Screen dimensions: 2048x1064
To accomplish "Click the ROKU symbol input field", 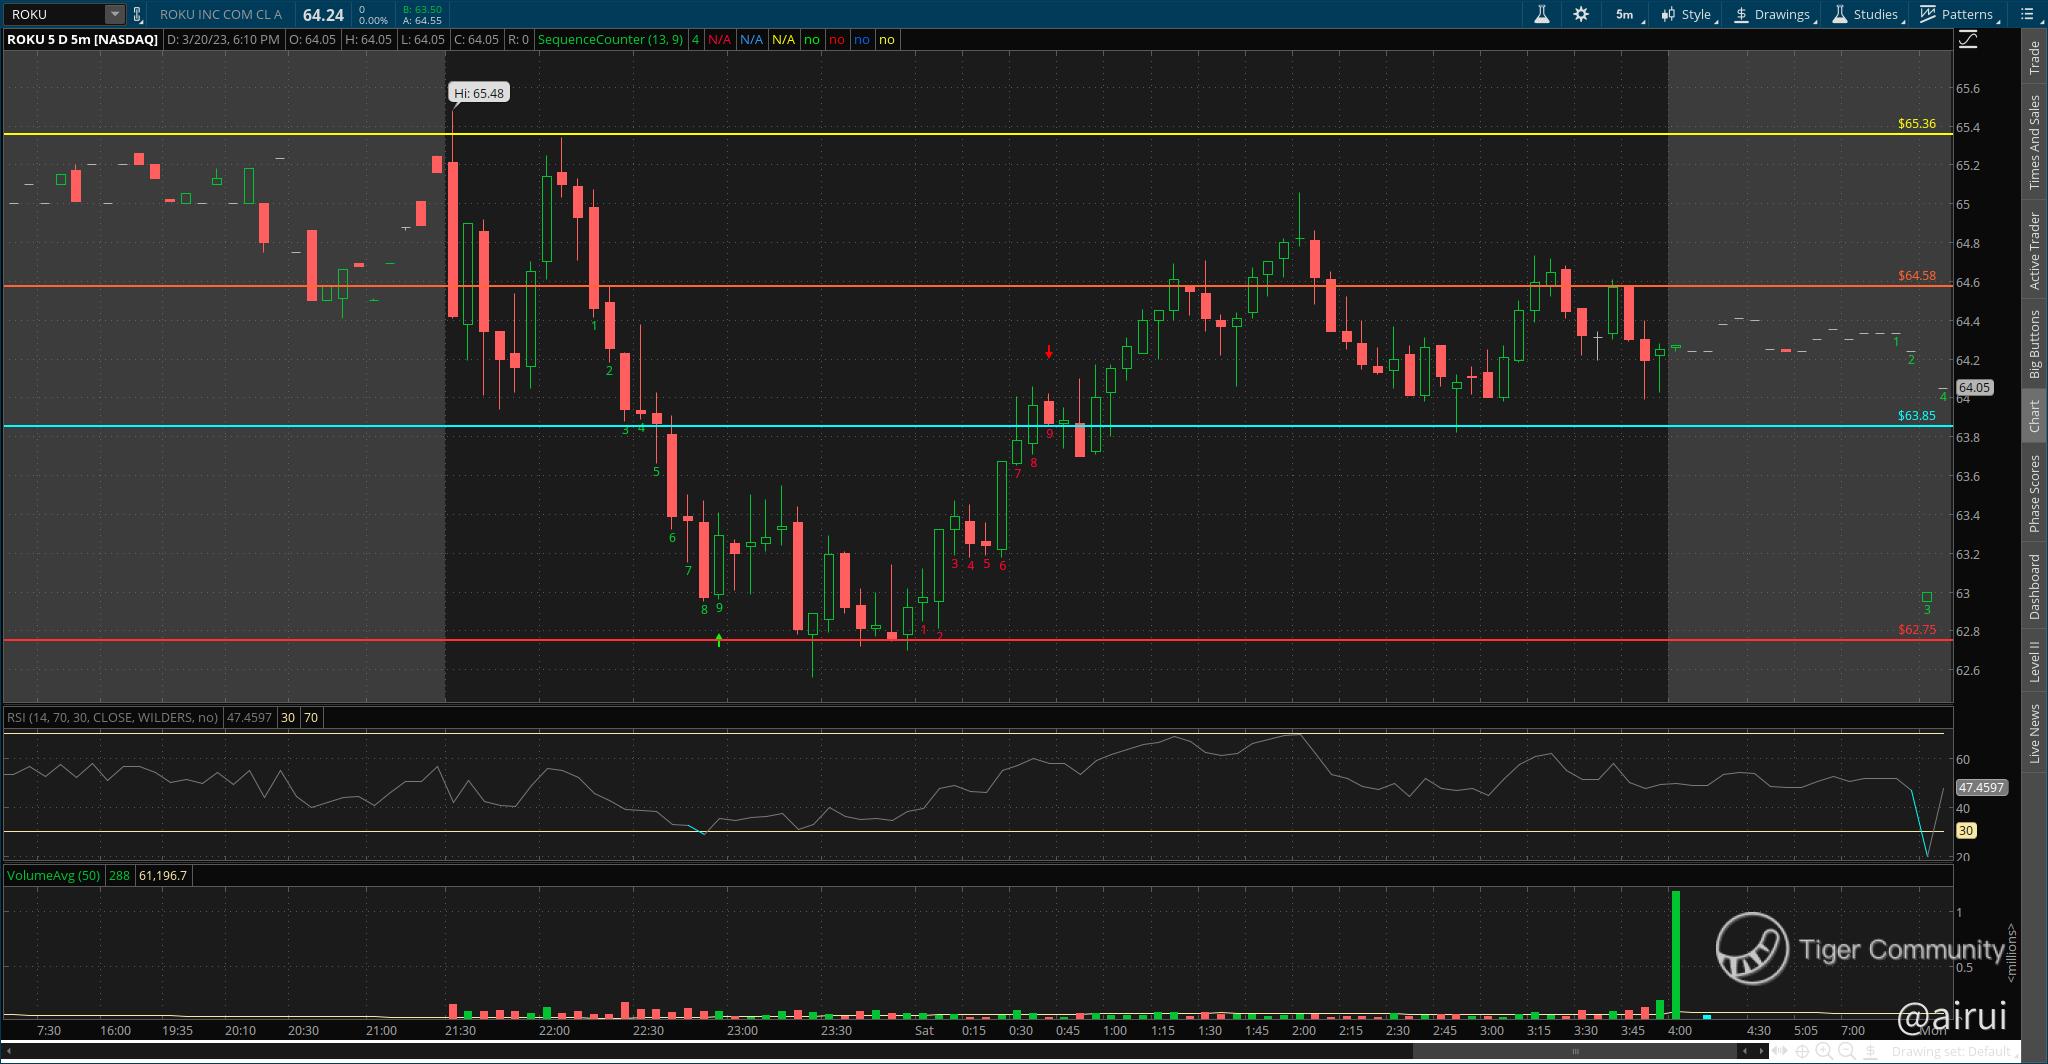I will coord(55,14).
